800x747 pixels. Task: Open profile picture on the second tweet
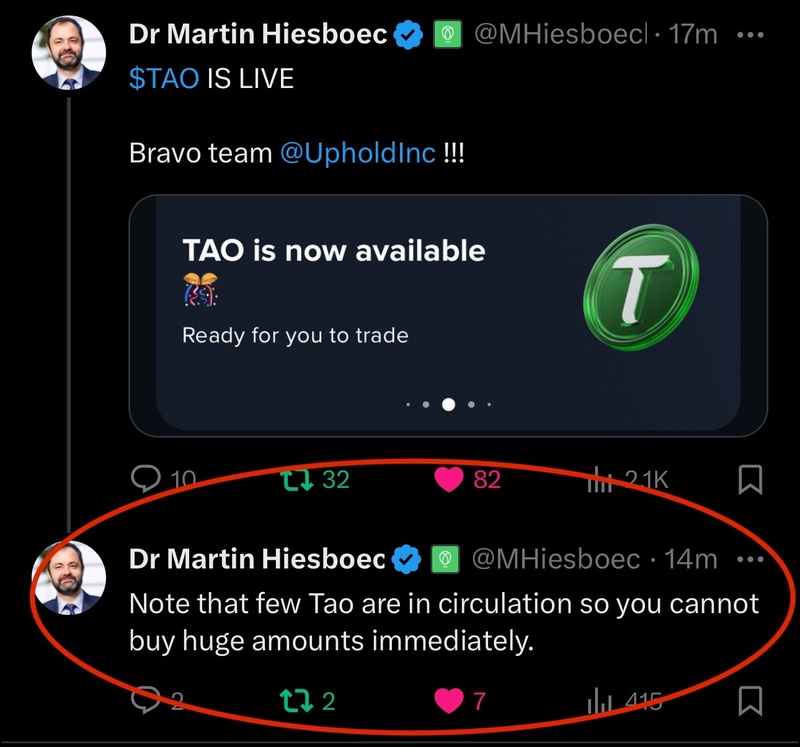[x=68, y=579]
